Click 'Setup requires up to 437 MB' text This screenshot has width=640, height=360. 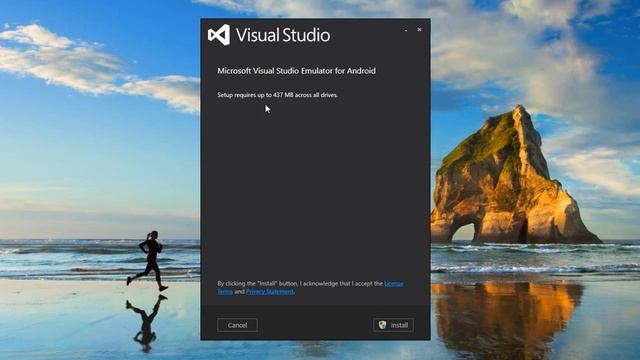click(278, 95)
